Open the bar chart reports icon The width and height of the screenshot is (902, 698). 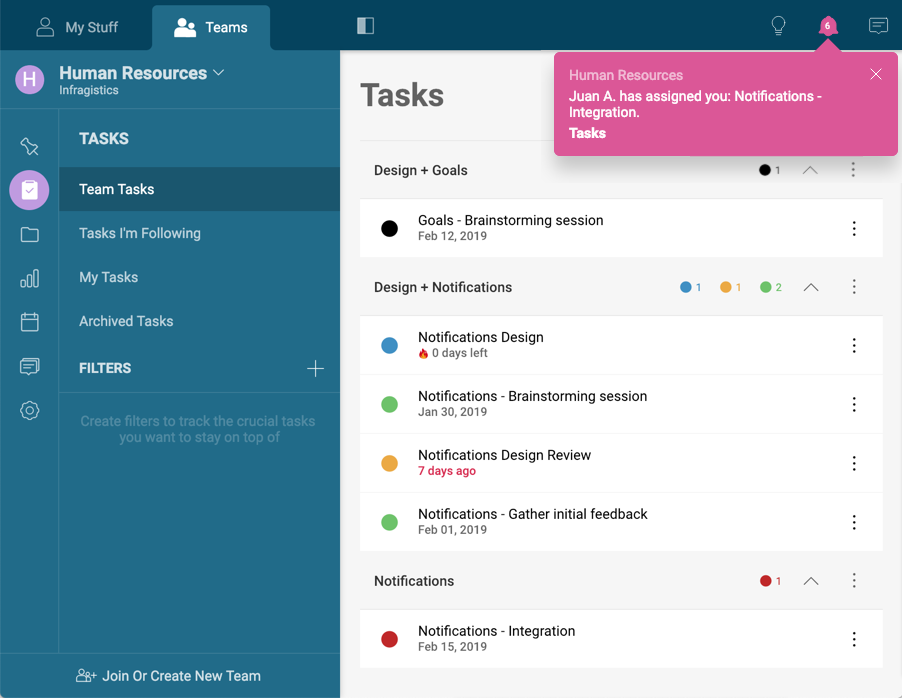point(29,279)
